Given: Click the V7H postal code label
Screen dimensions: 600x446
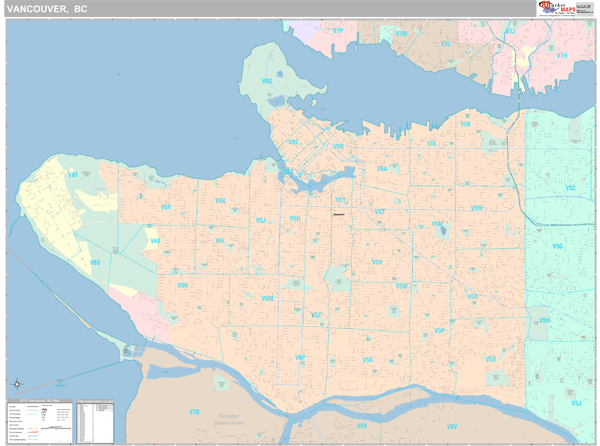Looking at the screenshot, I should point(561,56).
